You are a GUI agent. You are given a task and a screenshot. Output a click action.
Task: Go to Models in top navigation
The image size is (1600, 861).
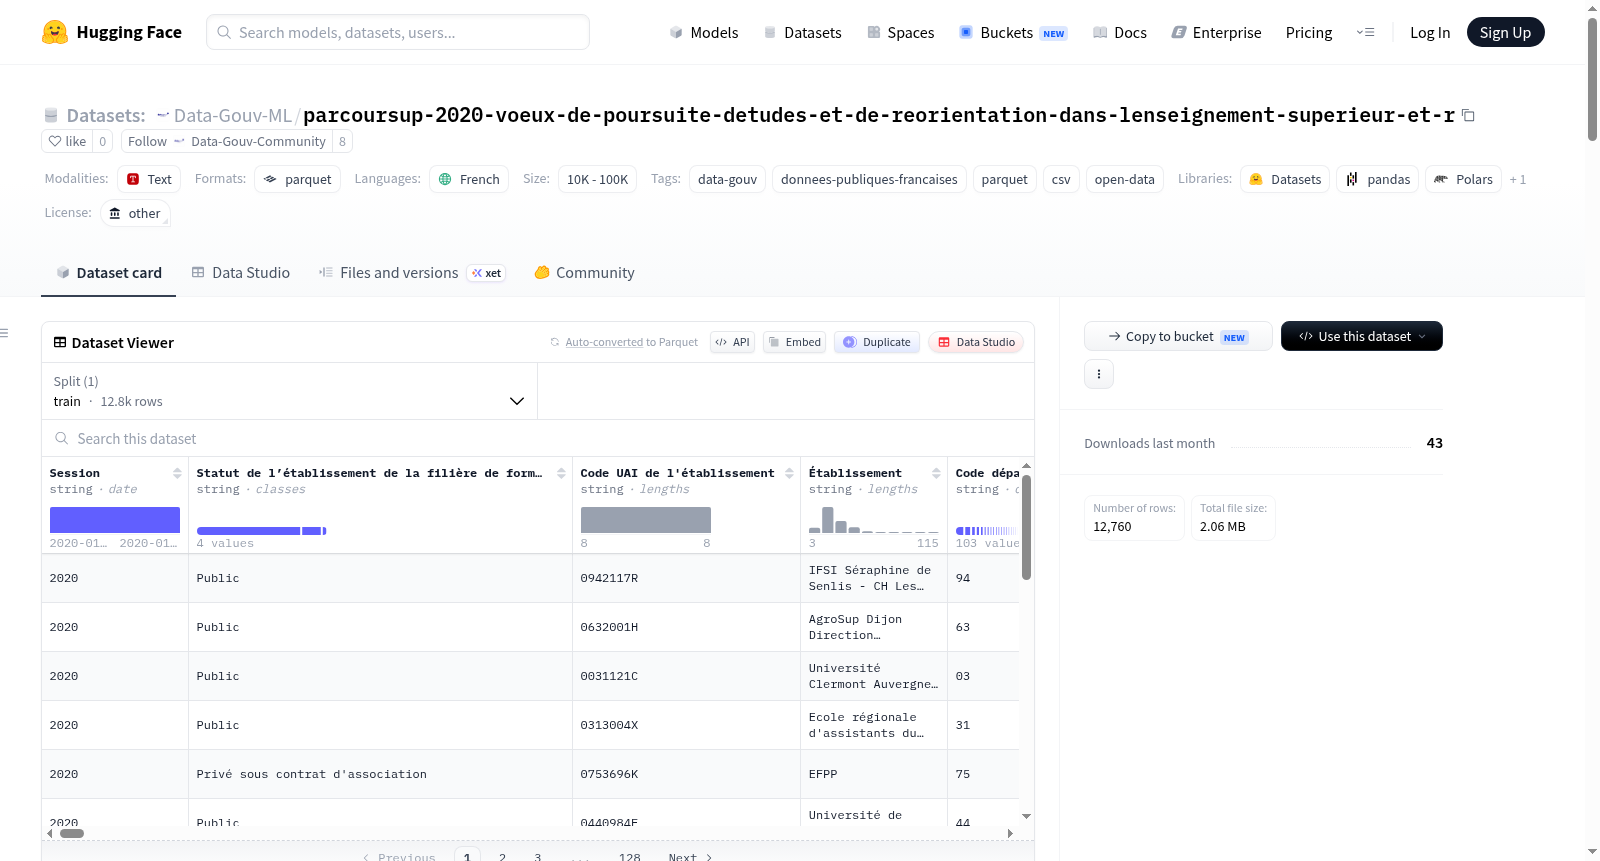click(x=703, y=32)
